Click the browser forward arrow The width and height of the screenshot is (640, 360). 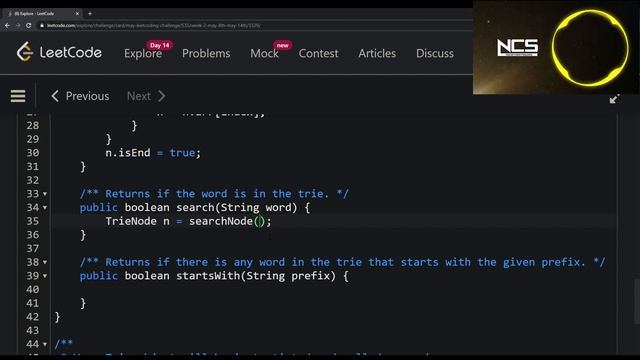18,25
